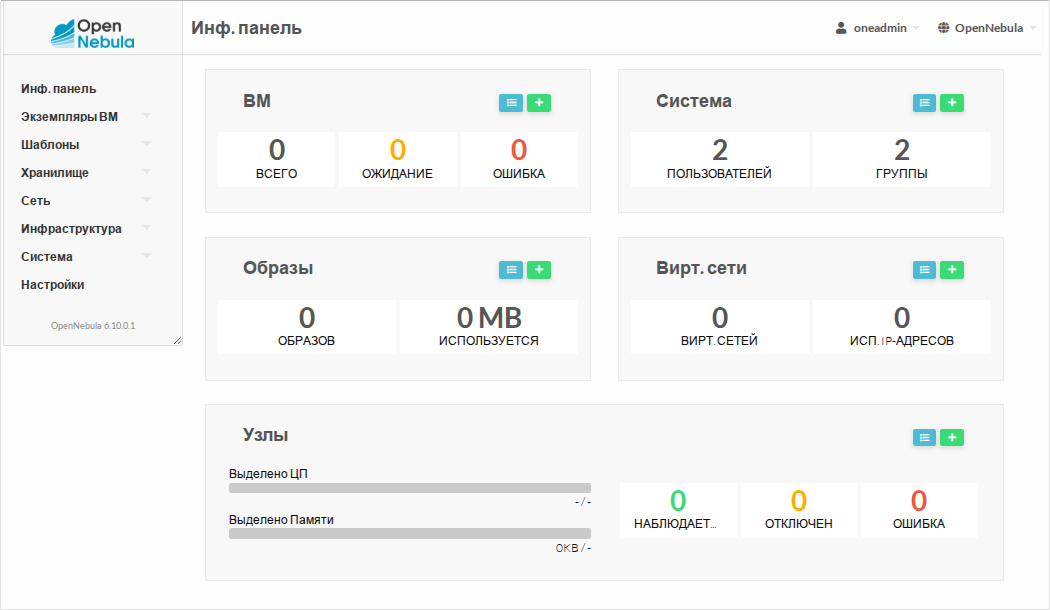
Task: Expand Экземпляры ВМ sidebar menu
Action: tap(85, 117)
